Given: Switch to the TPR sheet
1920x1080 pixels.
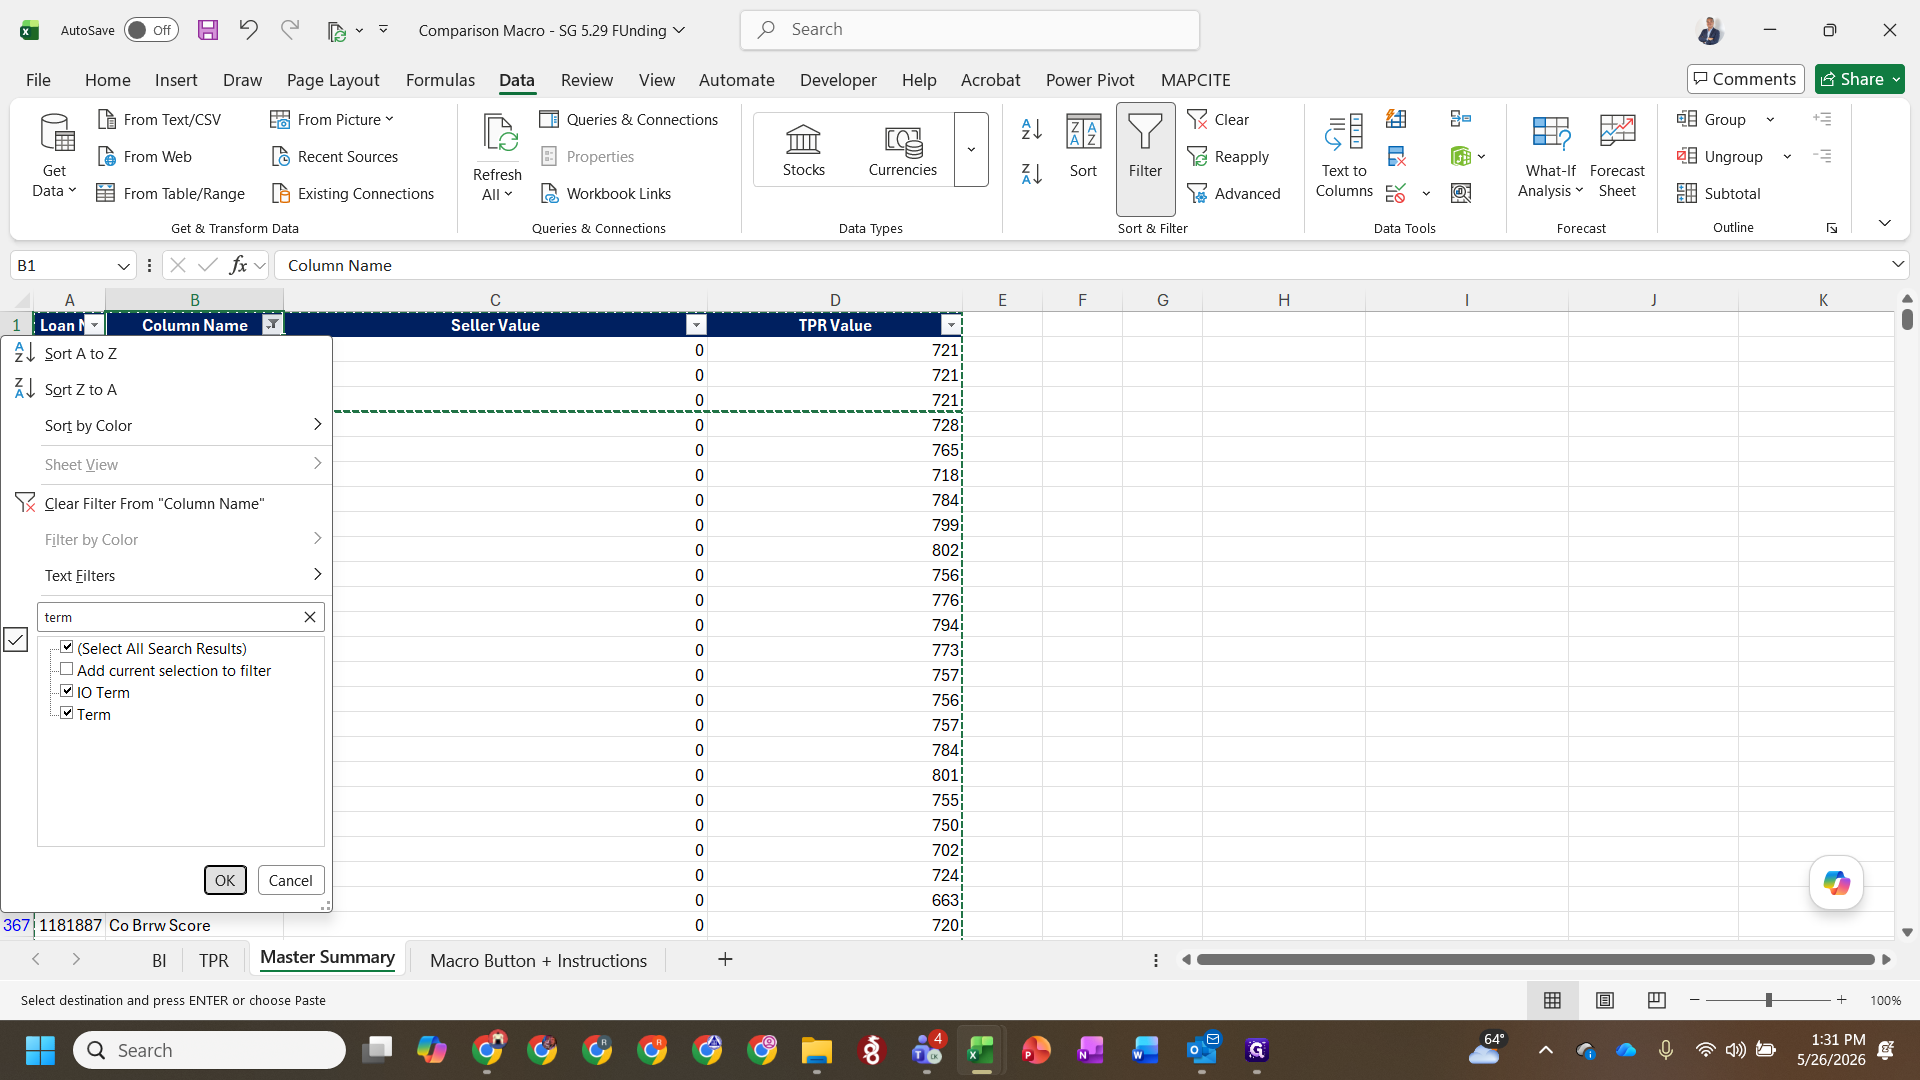Looking at the screenshot, I should click(213, 960).
